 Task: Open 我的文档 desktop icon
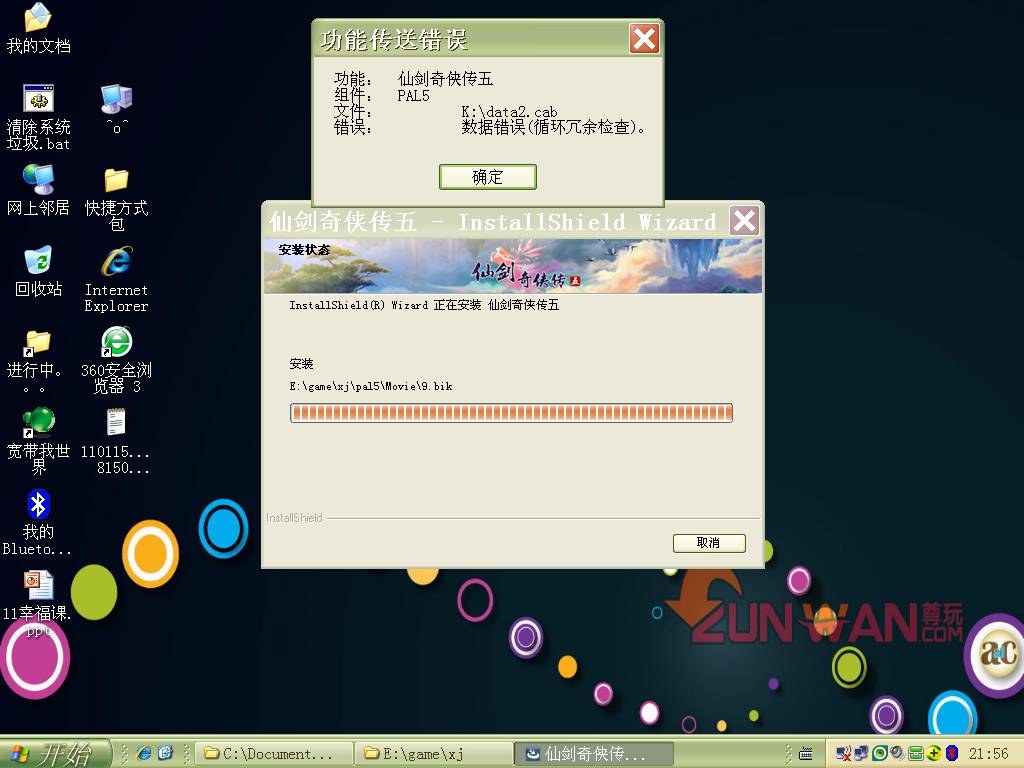coord(39,28)
